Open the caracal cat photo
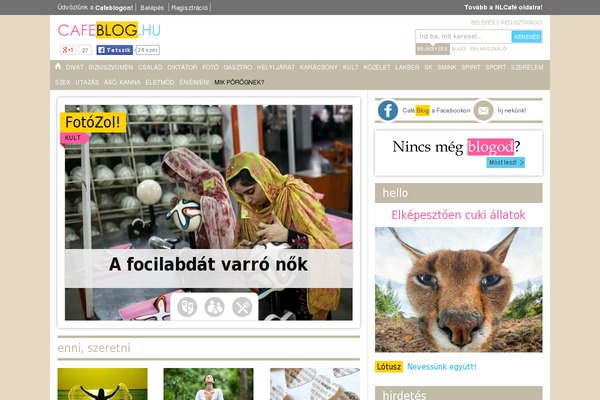This screenshot has height=400, width=600. pos(458,290)
